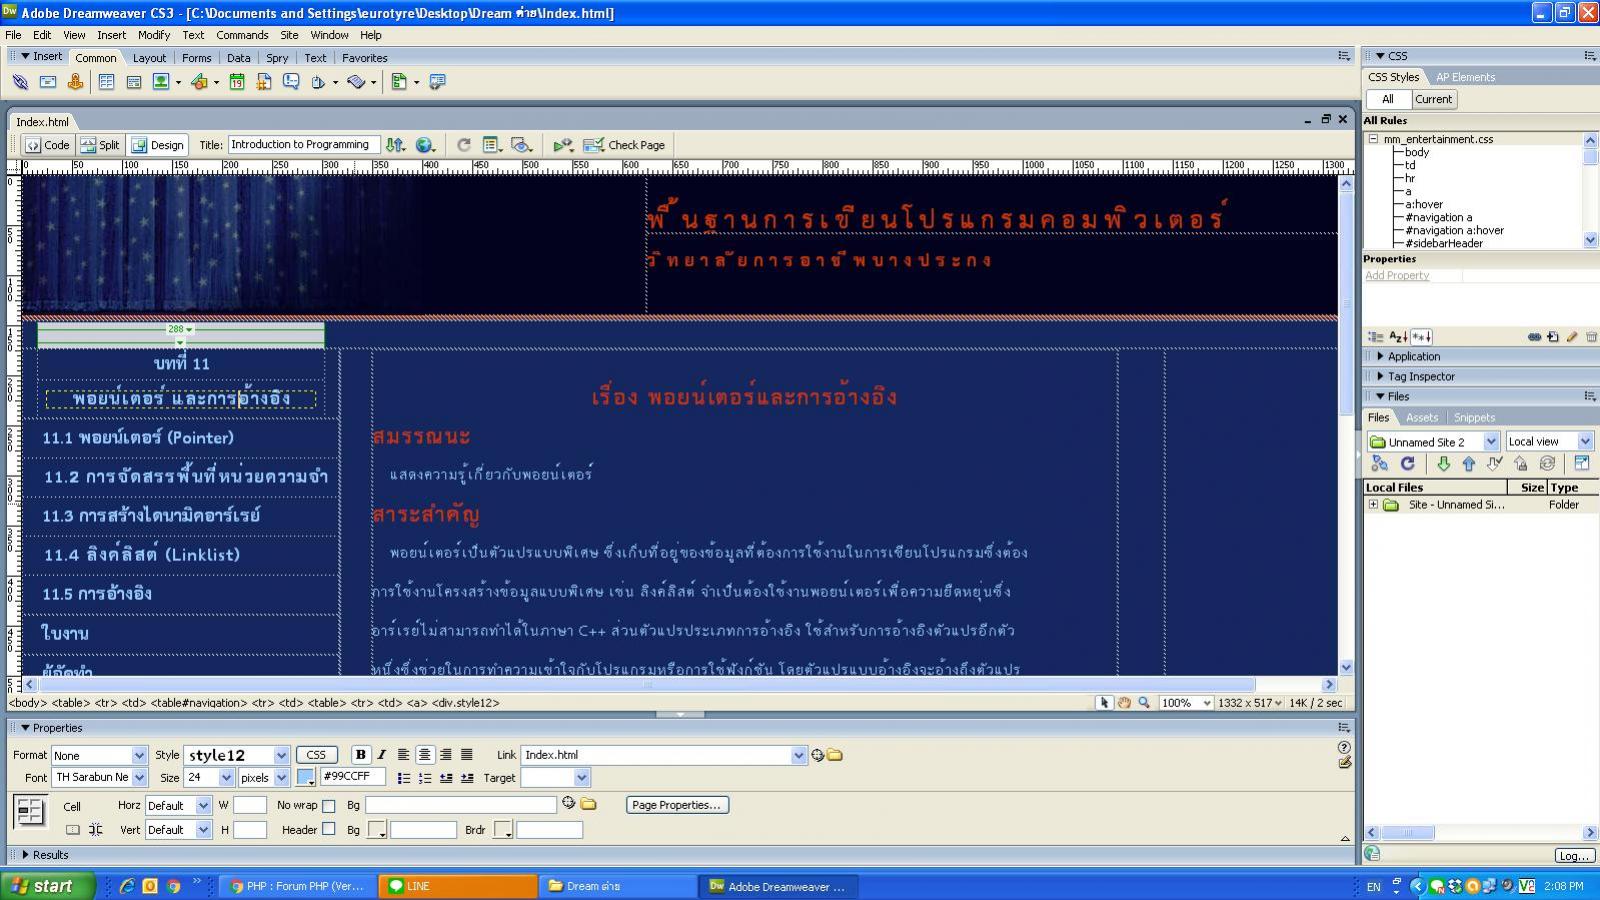Insert a server-side include

(264, 82)
